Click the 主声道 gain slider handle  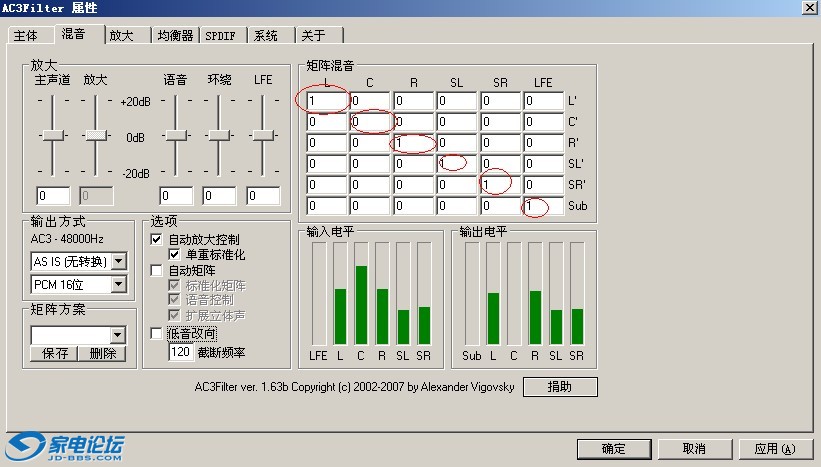[53, 136]
